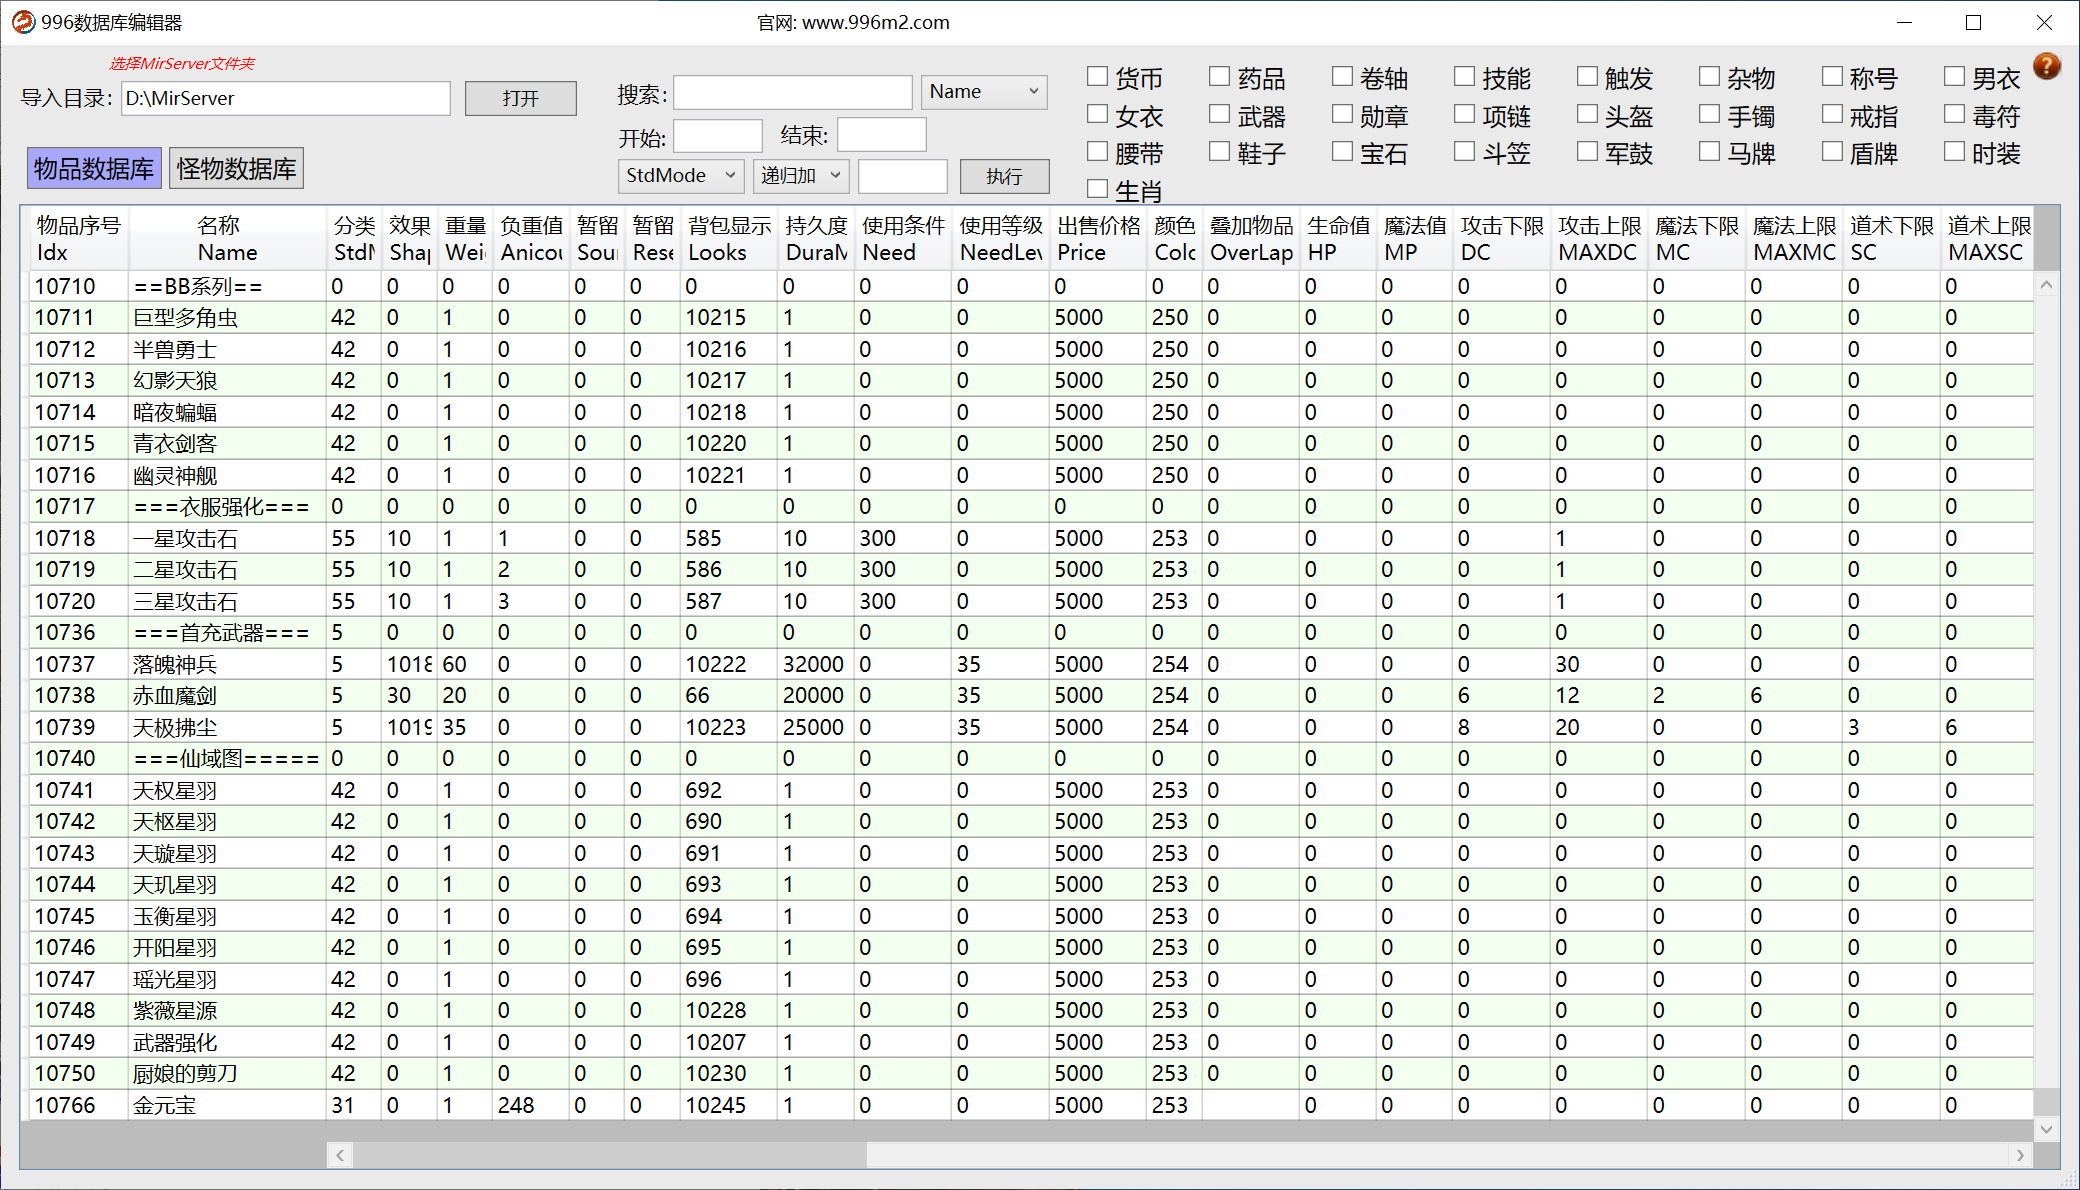Viewport: 2080px width, 1190px height.
Task: Click the horizontal scrollbar left arrow
Action: (340, 1155)
